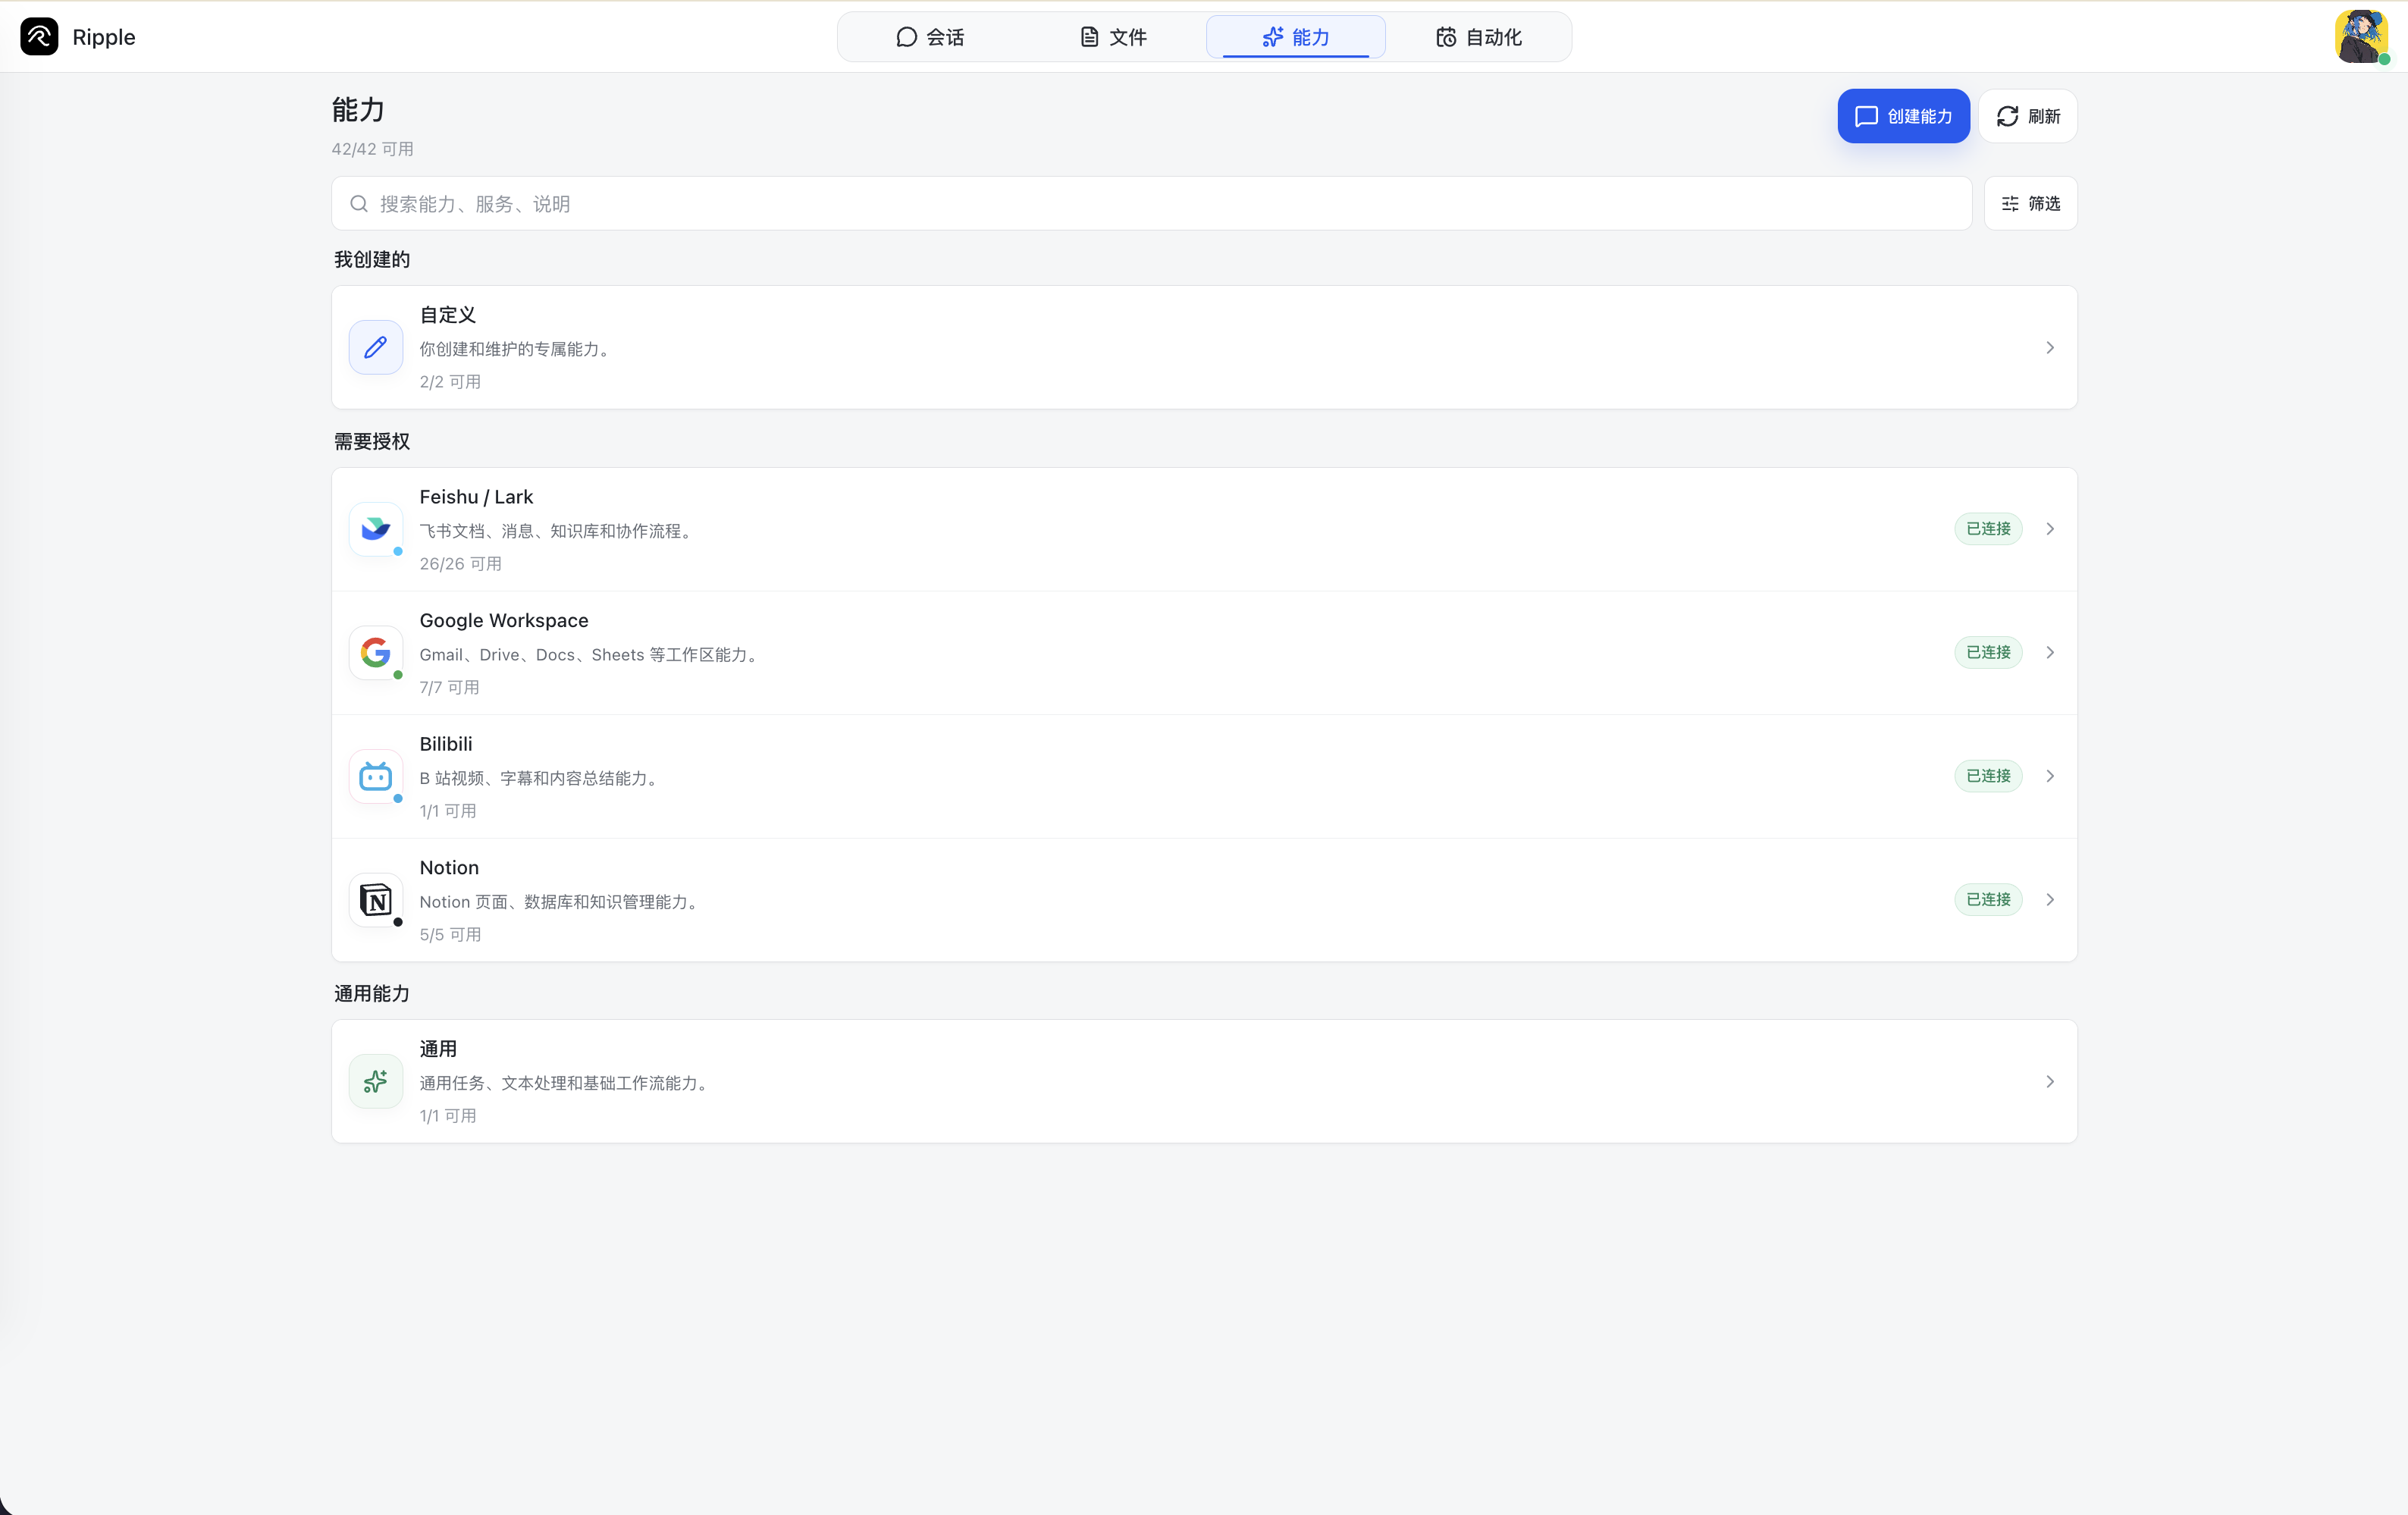Open the Feishu / Lark title
This screenshot has height=1515, width=2408.
click(476, 497)
